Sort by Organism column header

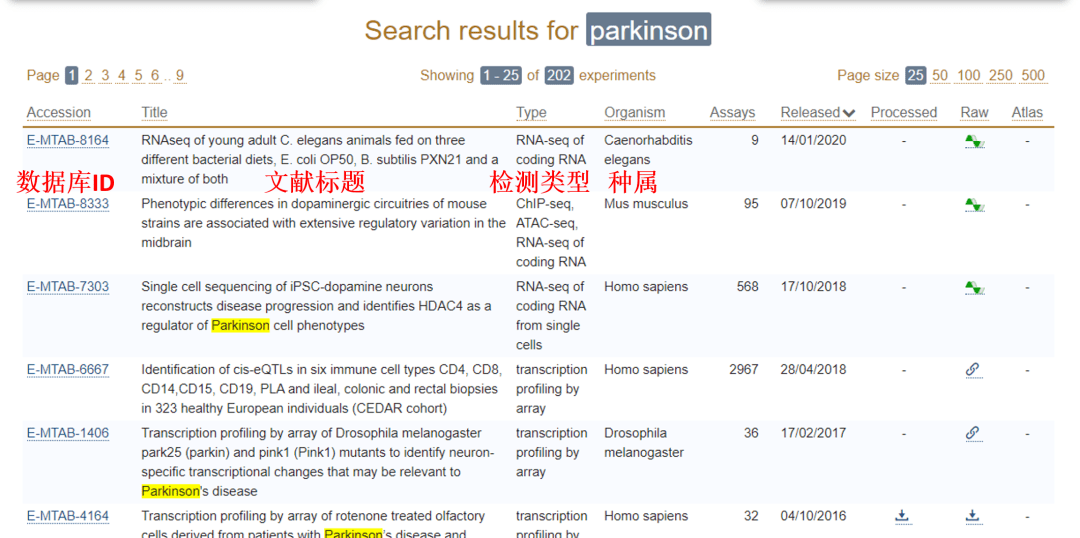pyautogui.click(x=634, y=112)
